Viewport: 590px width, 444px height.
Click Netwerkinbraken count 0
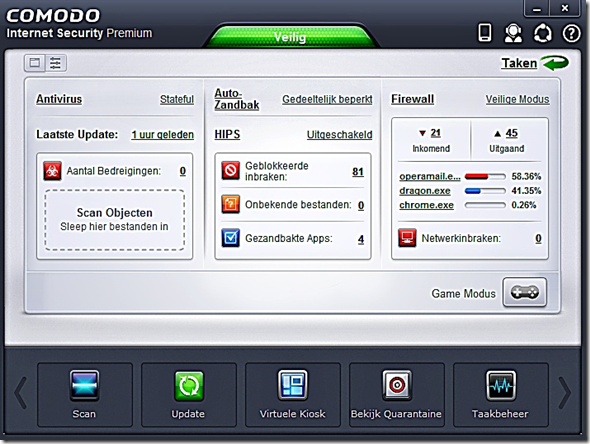[538, 239]
